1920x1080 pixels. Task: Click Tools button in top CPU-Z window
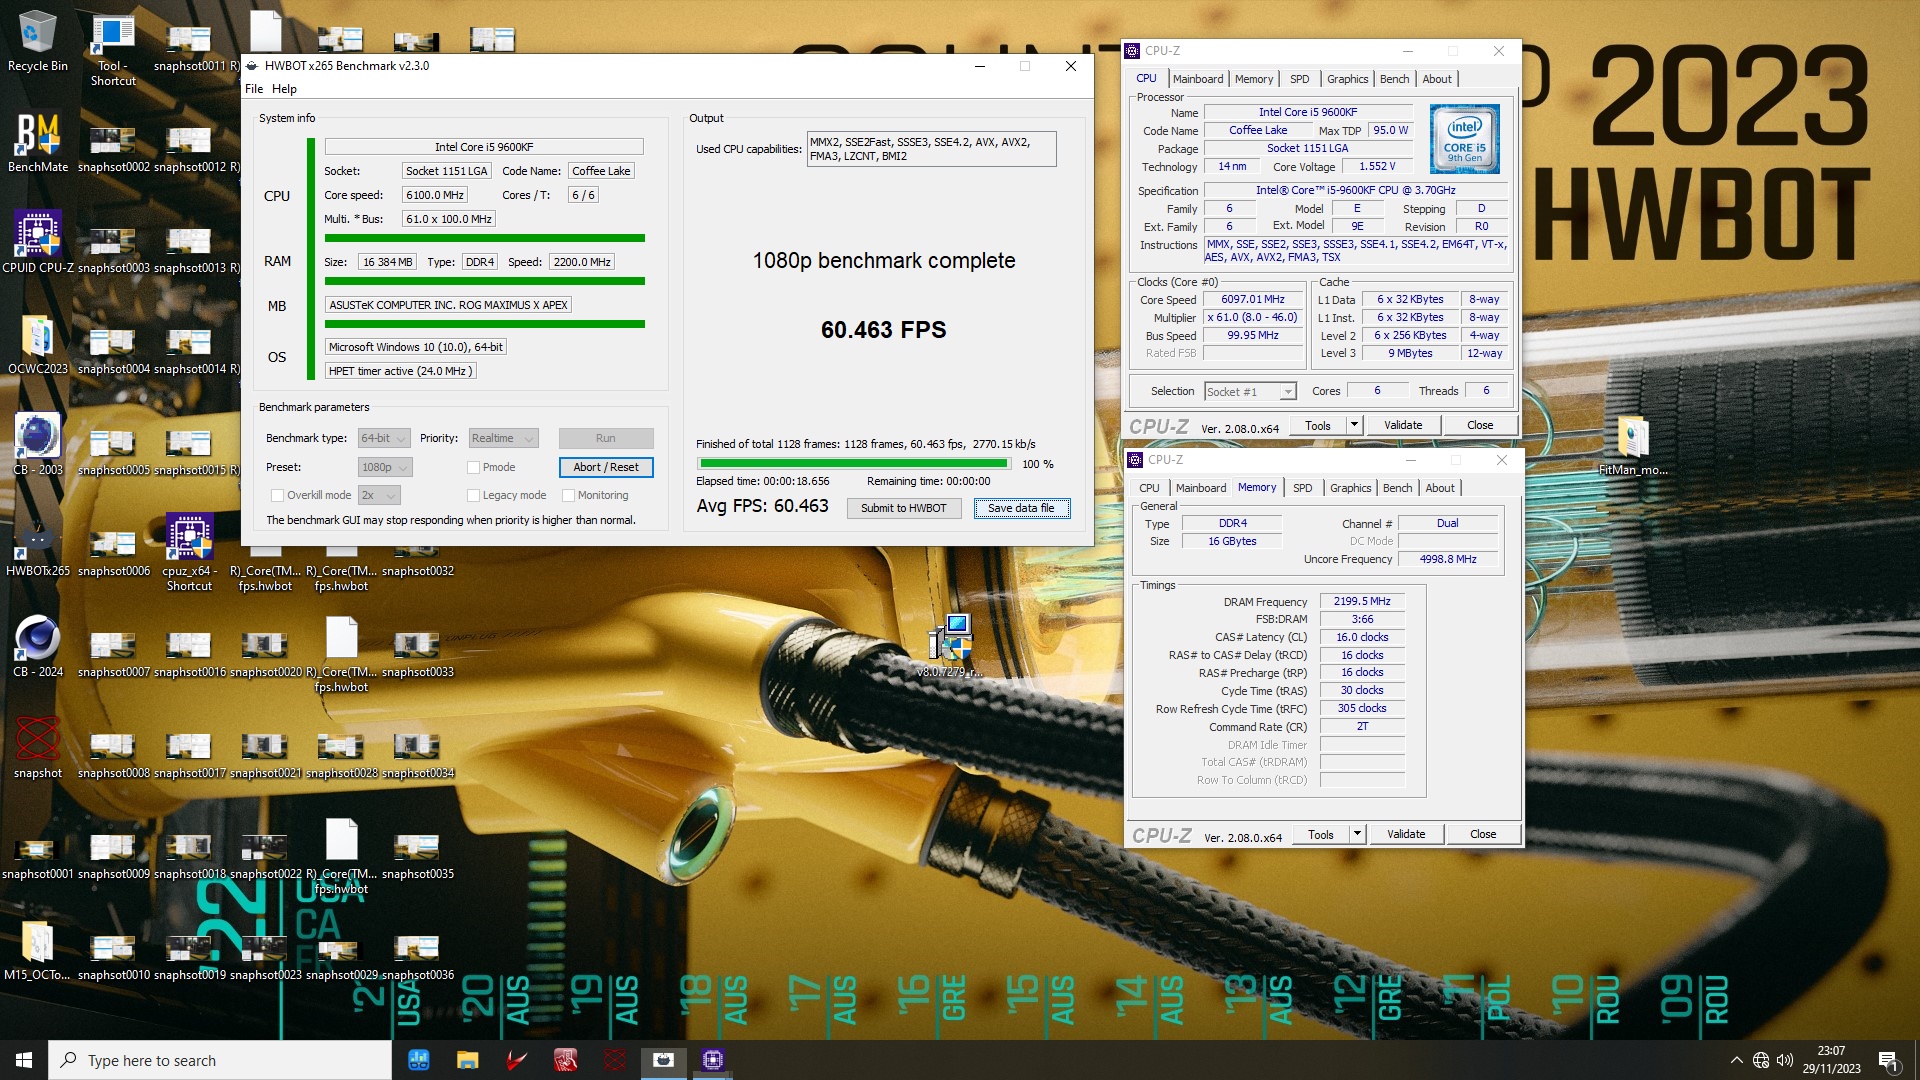point(1318,425)
